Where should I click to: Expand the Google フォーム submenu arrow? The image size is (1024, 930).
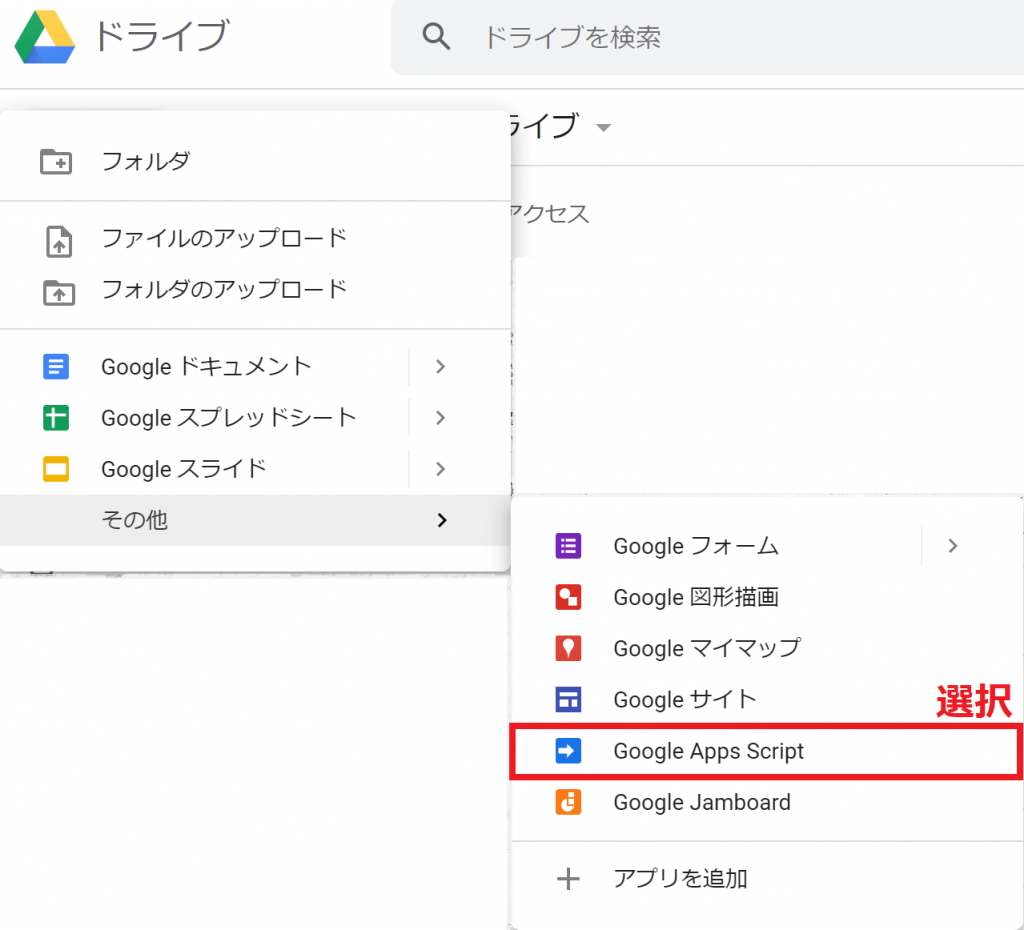click(952, 546)
